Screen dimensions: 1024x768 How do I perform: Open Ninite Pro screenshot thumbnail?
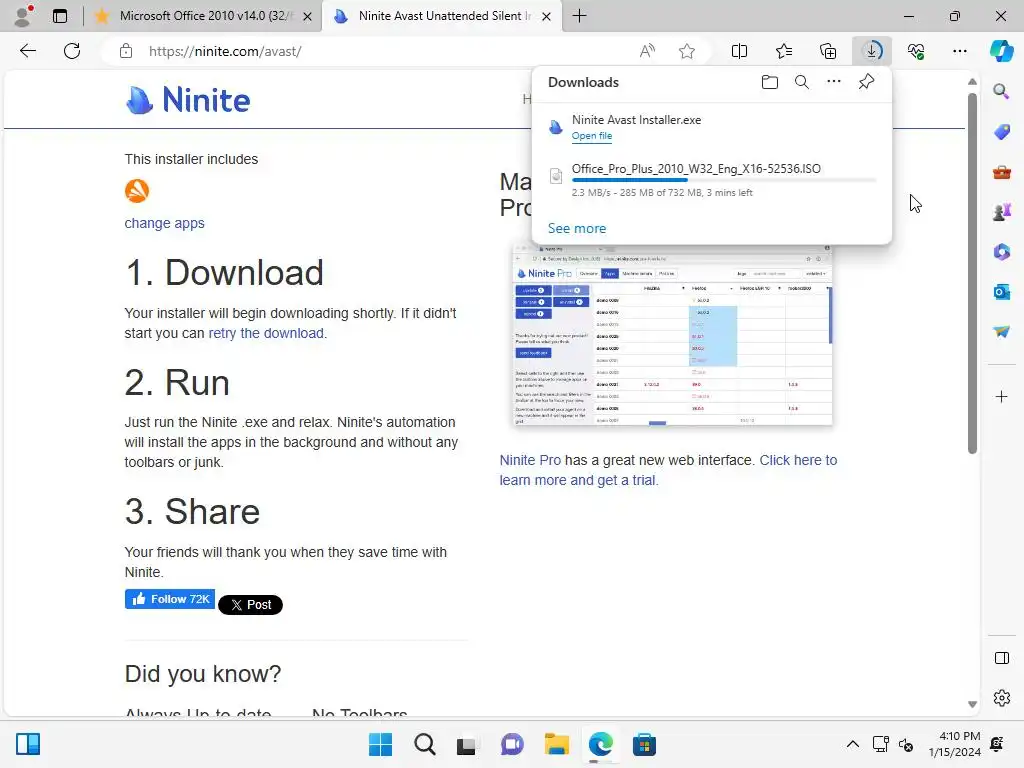click(x=673, y=336)
